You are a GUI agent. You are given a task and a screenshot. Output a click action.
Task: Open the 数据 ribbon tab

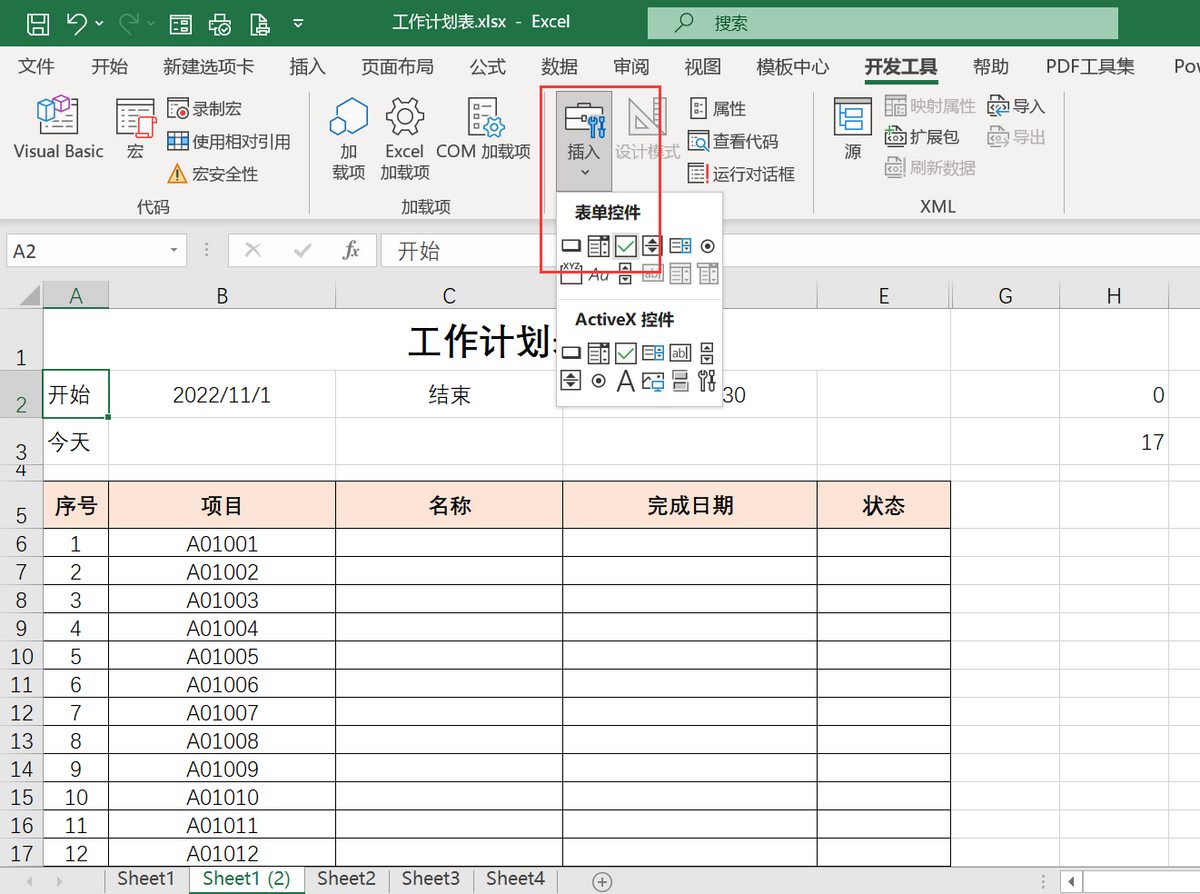pyautogui.click(x=559, y=67)
